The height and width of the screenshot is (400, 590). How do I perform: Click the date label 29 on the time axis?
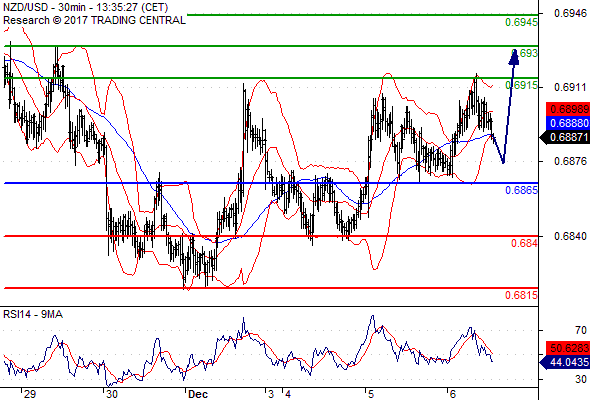click(30, 394)
